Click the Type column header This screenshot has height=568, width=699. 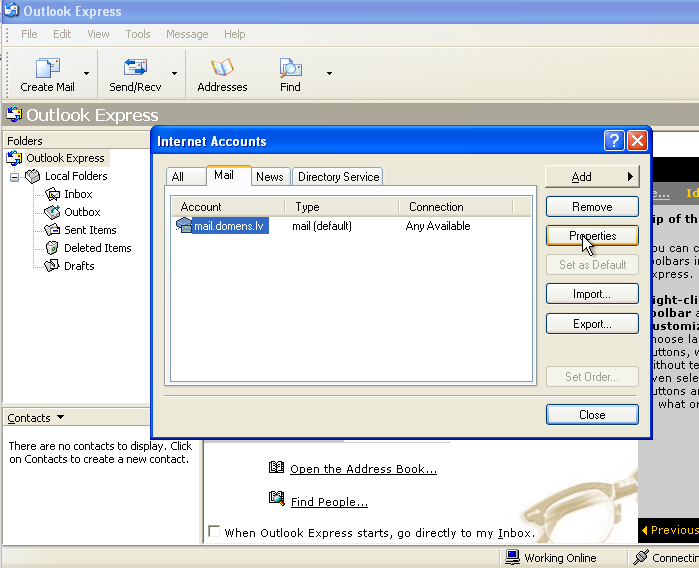click(342, 207)
